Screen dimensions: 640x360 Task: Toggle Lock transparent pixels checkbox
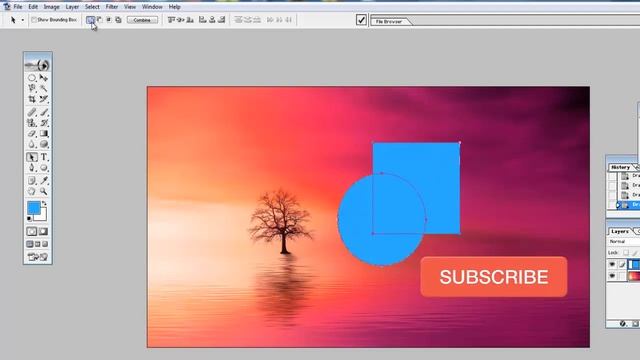pos(626,253)
